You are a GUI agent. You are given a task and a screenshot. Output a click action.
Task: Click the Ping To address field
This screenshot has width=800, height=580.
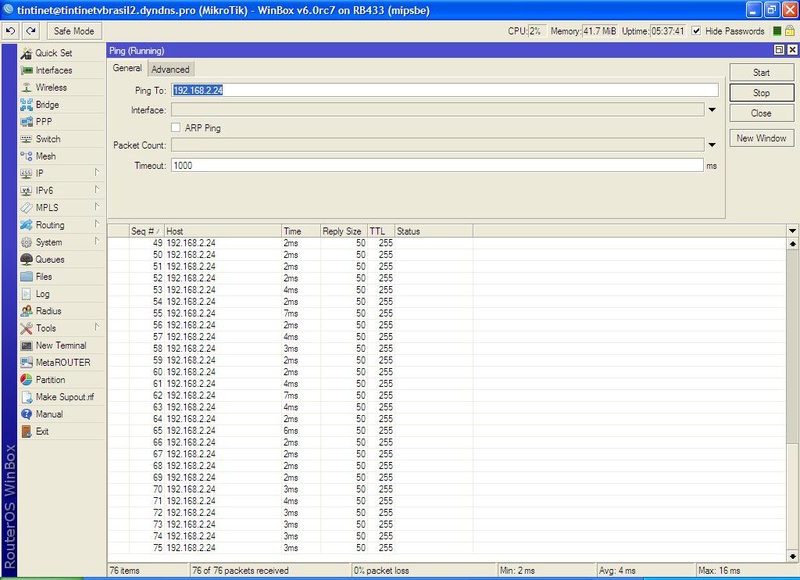point(444,90)
